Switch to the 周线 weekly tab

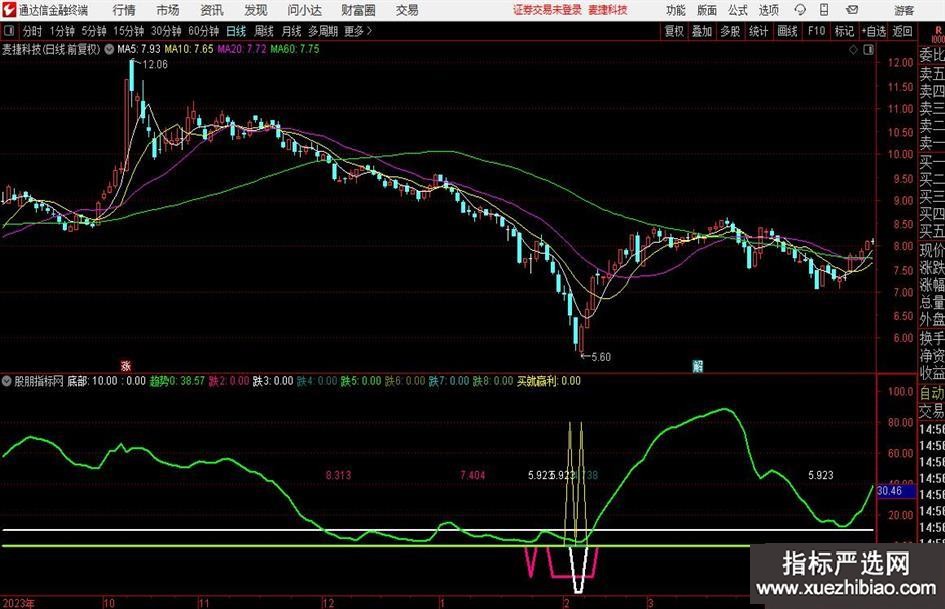click(263, 31)
